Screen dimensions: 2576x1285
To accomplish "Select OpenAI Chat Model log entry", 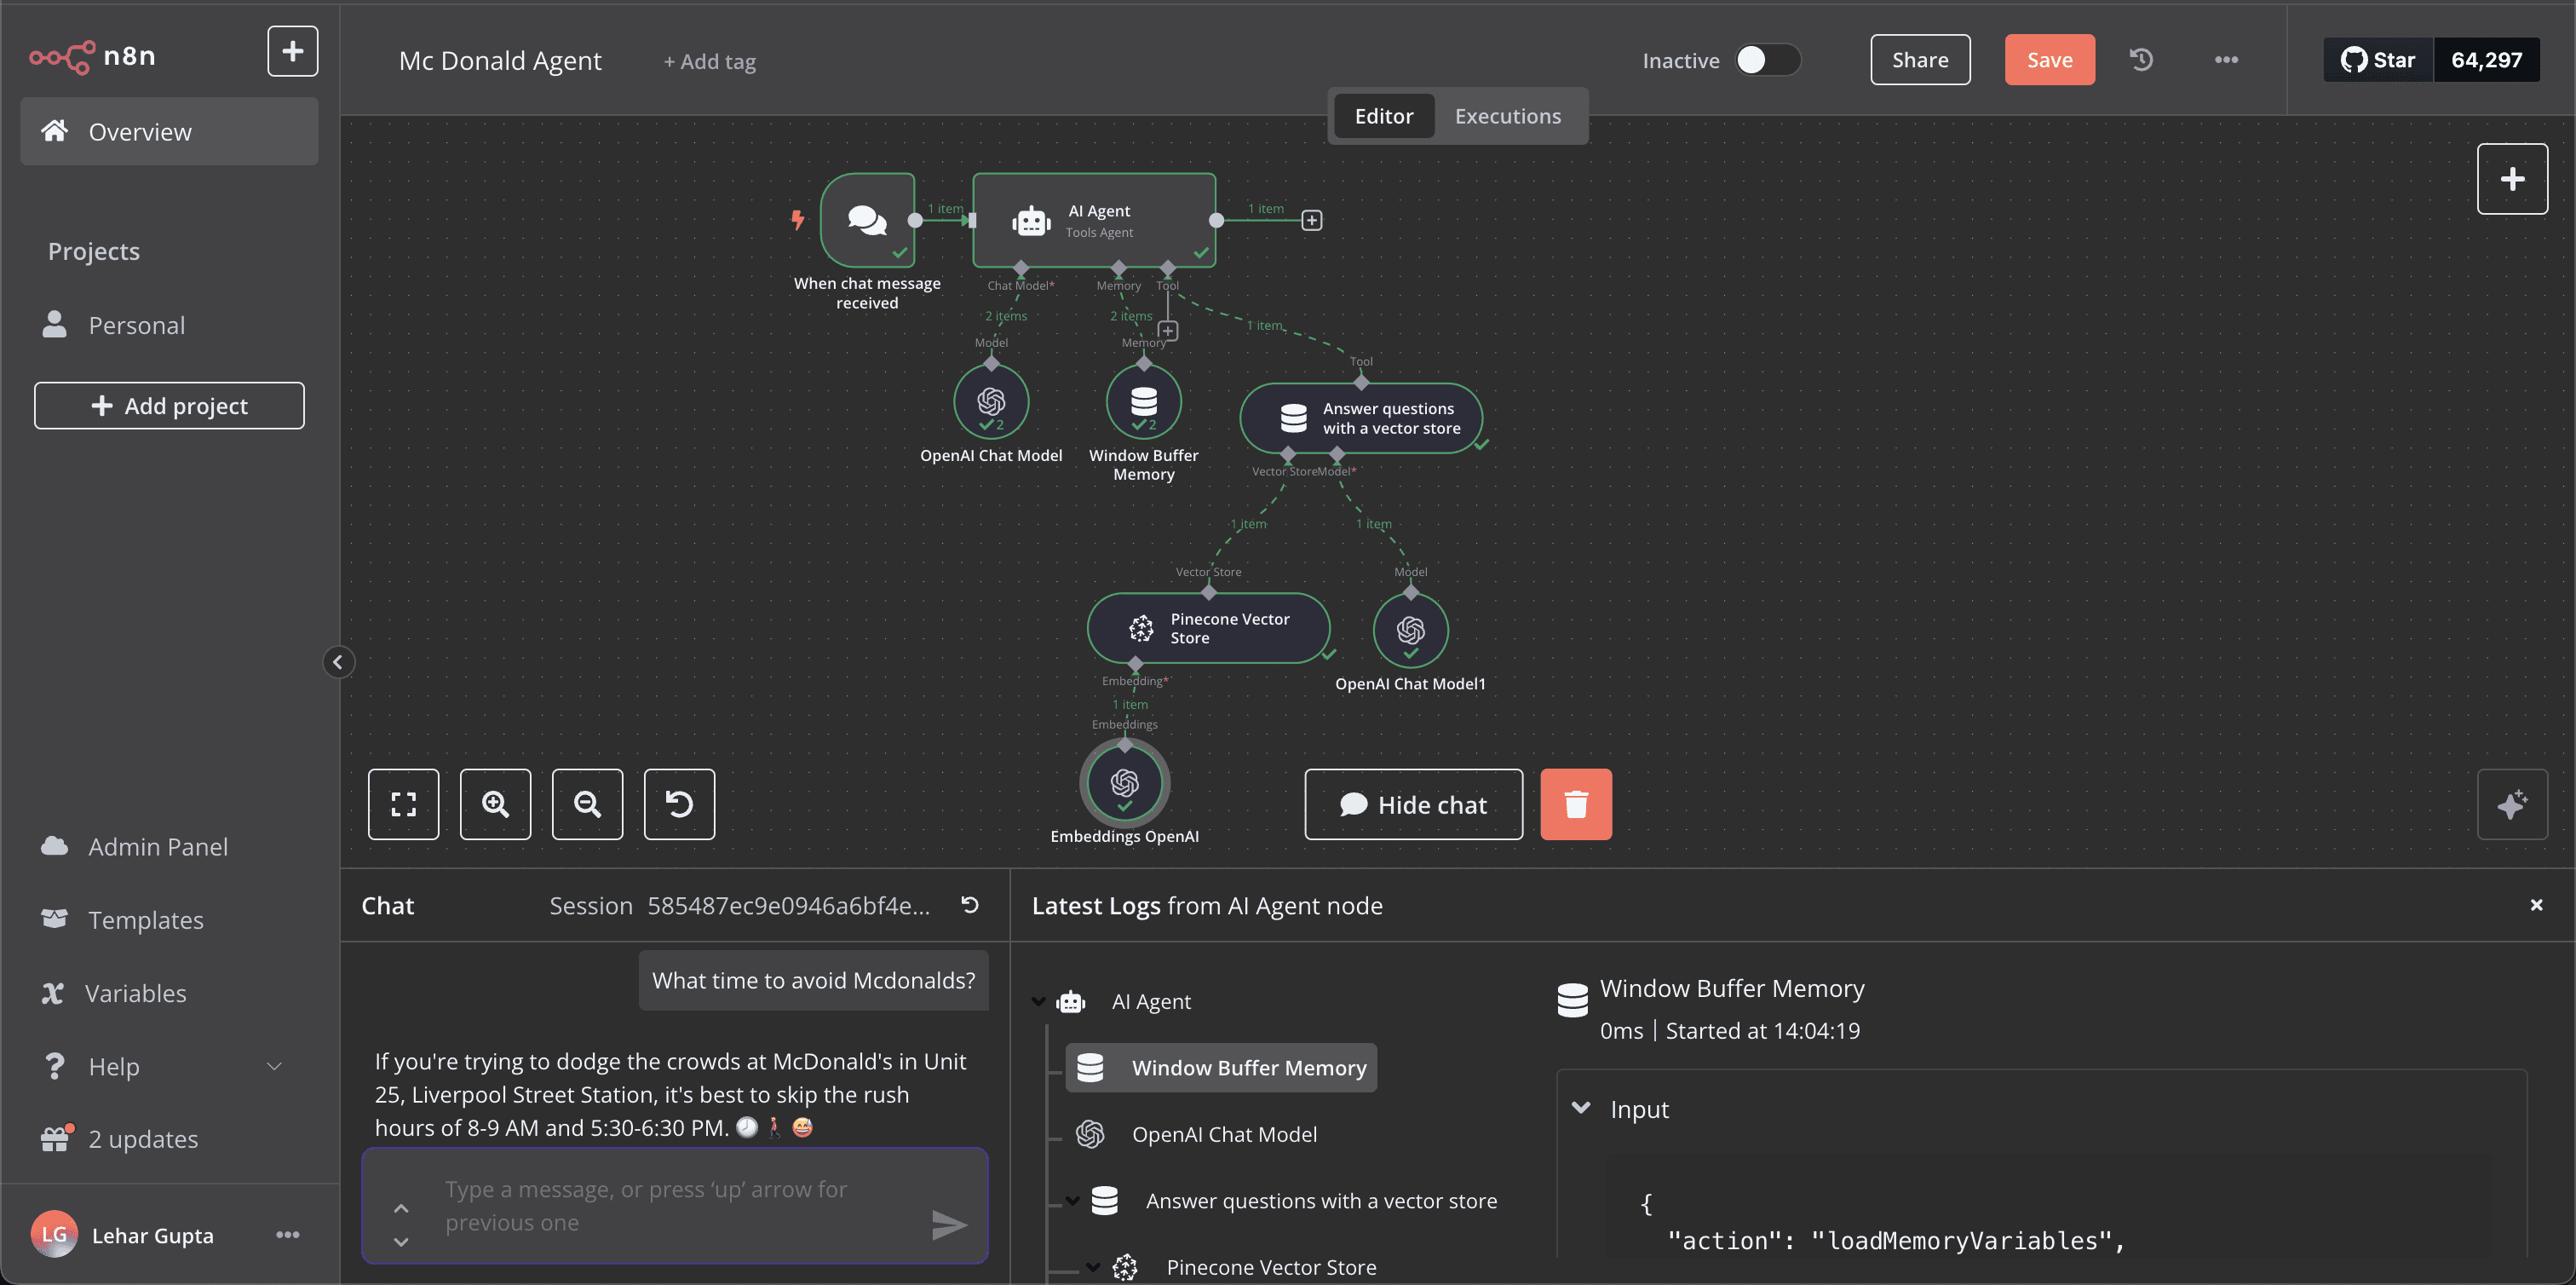I will click(x=1223, y=1134).
